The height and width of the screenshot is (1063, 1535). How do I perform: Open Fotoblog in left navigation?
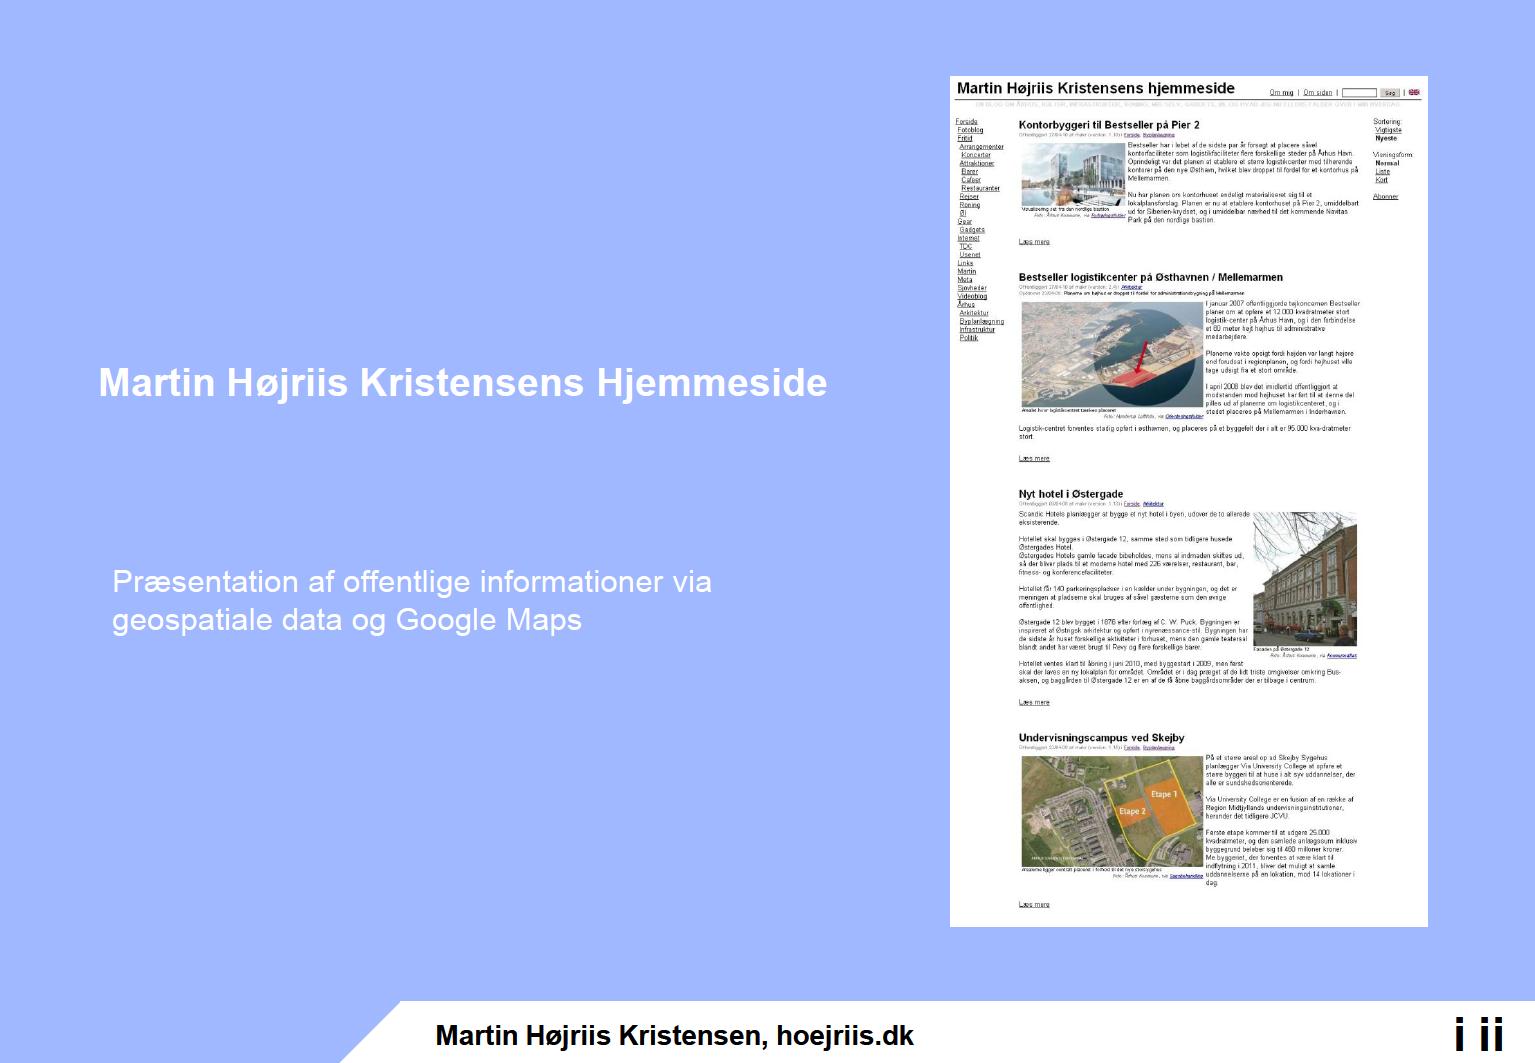point(970,130)
